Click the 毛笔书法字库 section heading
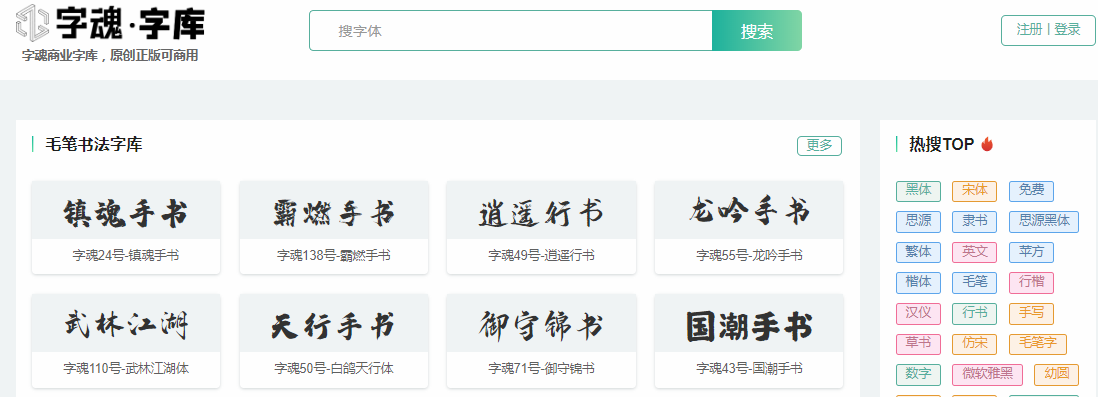 coord(93,145)
